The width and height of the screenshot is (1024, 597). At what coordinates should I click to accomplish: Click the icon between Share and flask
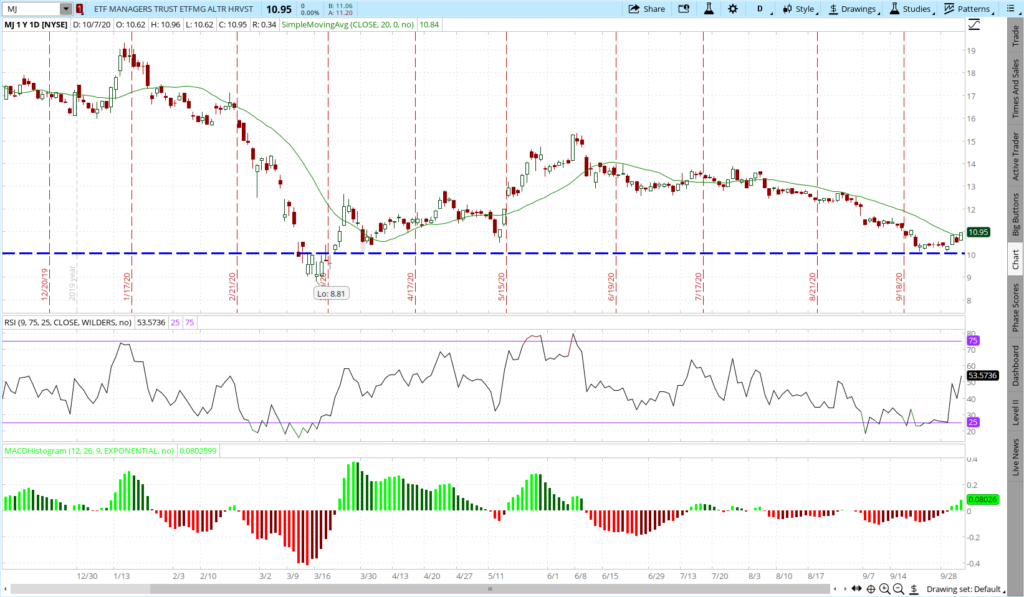(684, 9)
